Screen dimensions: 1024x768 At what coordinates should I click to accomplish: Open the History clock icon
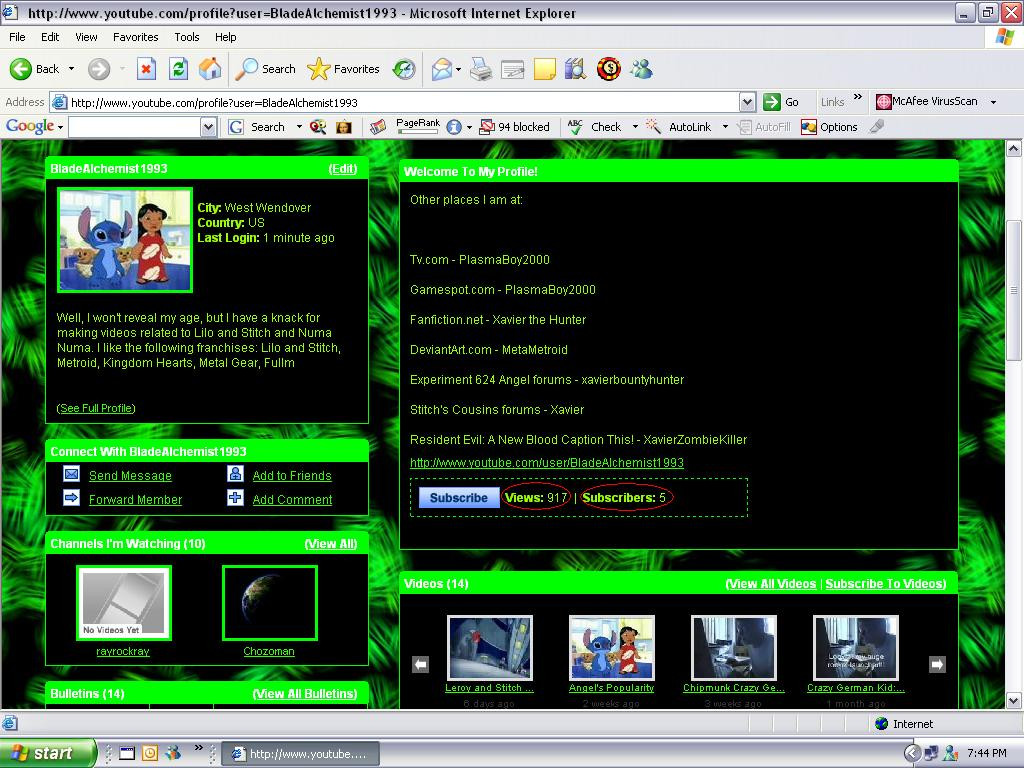coord(404,69)
